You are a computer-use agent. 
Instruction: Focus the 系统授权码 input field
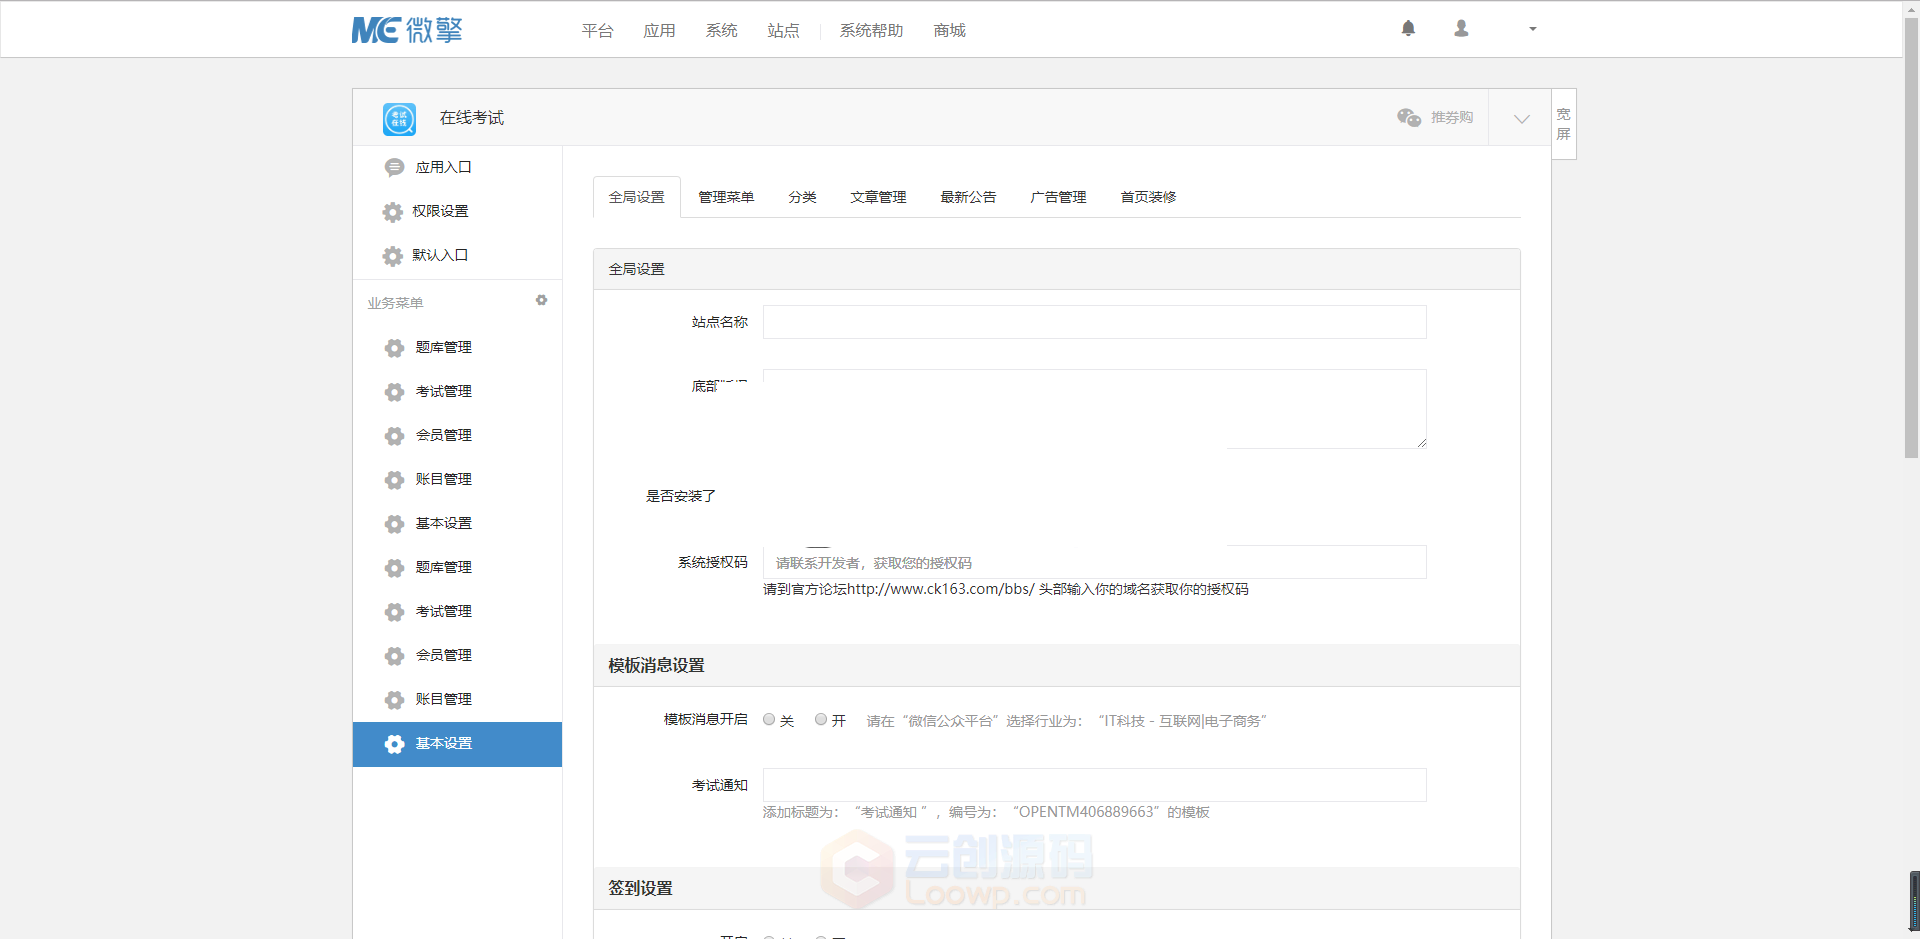pyautogui.click(x=1094, y=562)
